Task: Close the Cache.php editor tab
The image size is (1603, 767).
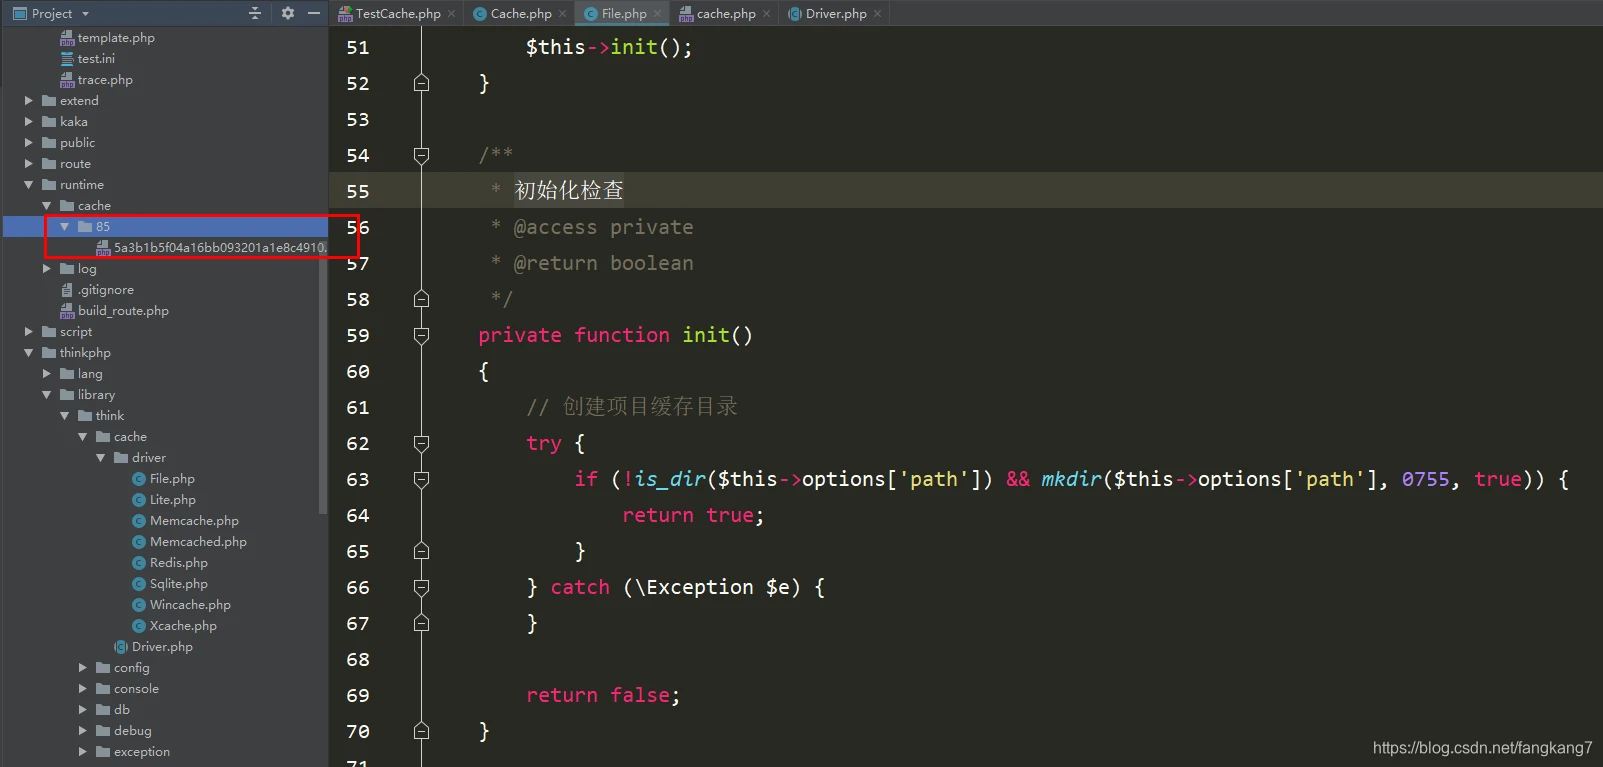Action: click(563, 14)
